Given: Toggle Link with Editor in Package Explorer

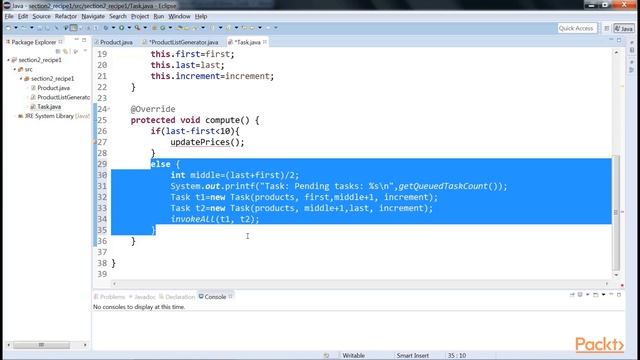Looking at the screenshot, I should (x=65, y=51).
